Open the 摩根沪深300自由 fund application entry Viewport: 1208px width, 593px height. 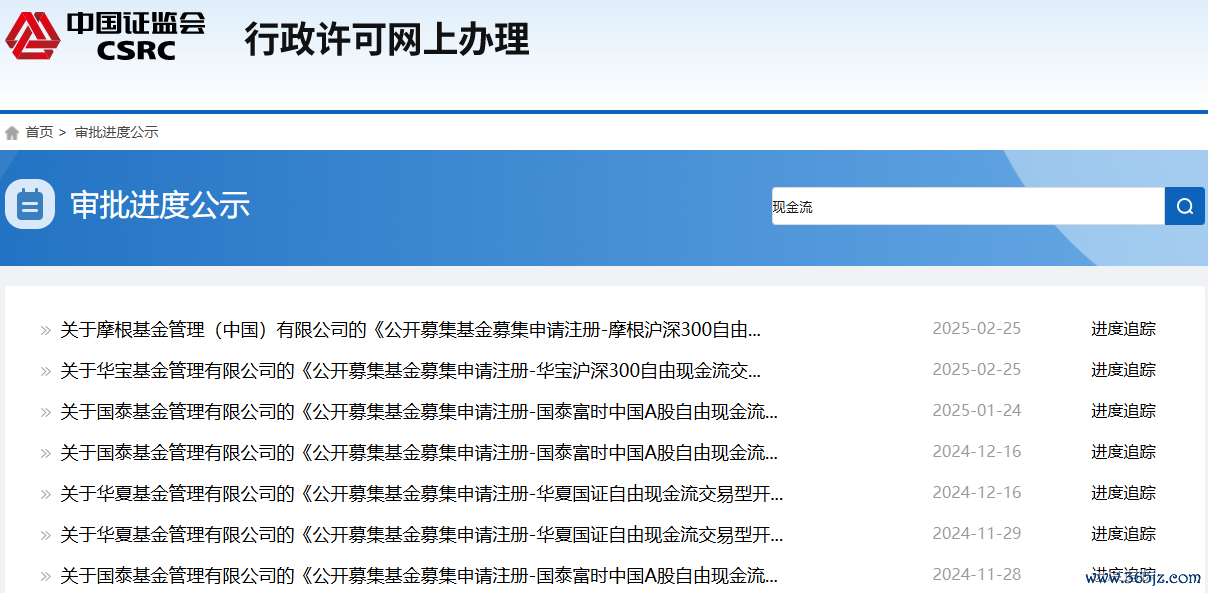tap(410, 329)
